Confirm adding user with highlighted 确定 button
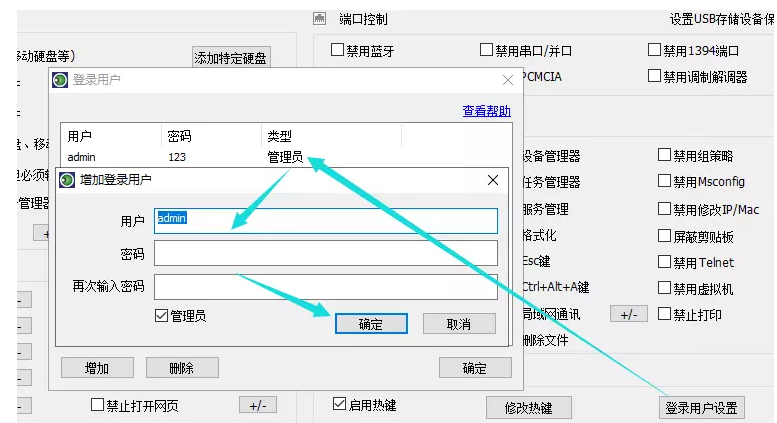 click(371, 324)
